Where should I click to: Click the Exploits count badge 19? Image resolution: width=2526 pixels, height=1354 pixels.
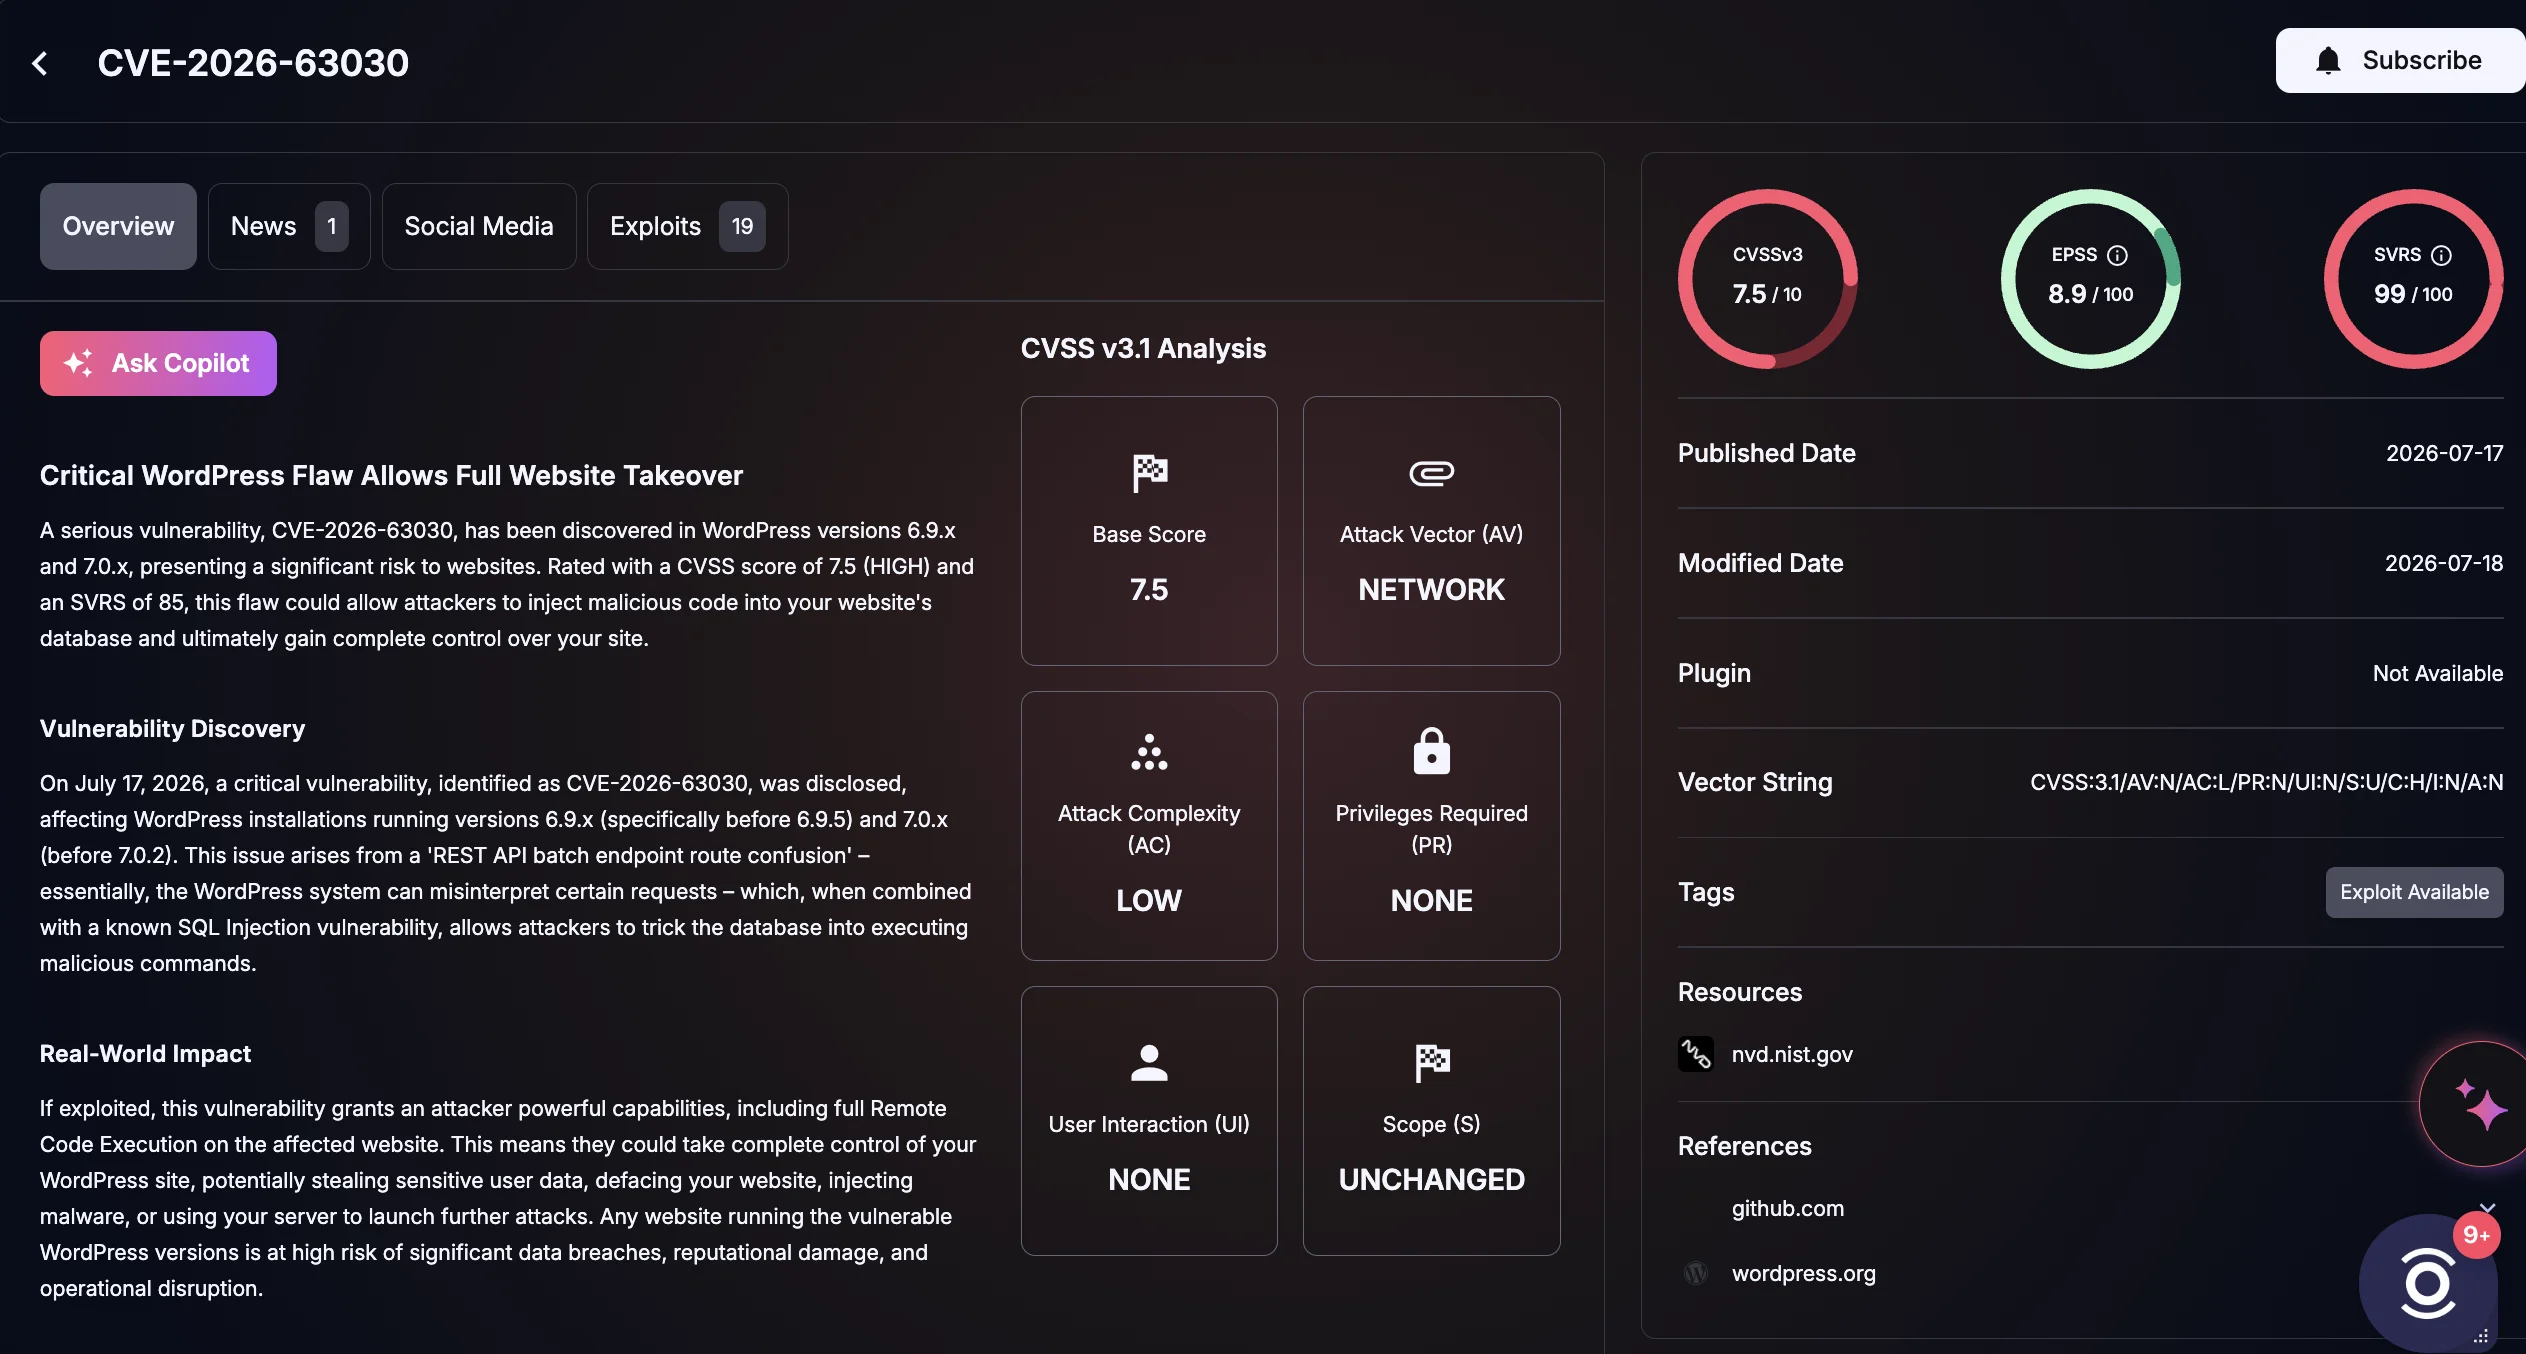[x=742, y=226]
